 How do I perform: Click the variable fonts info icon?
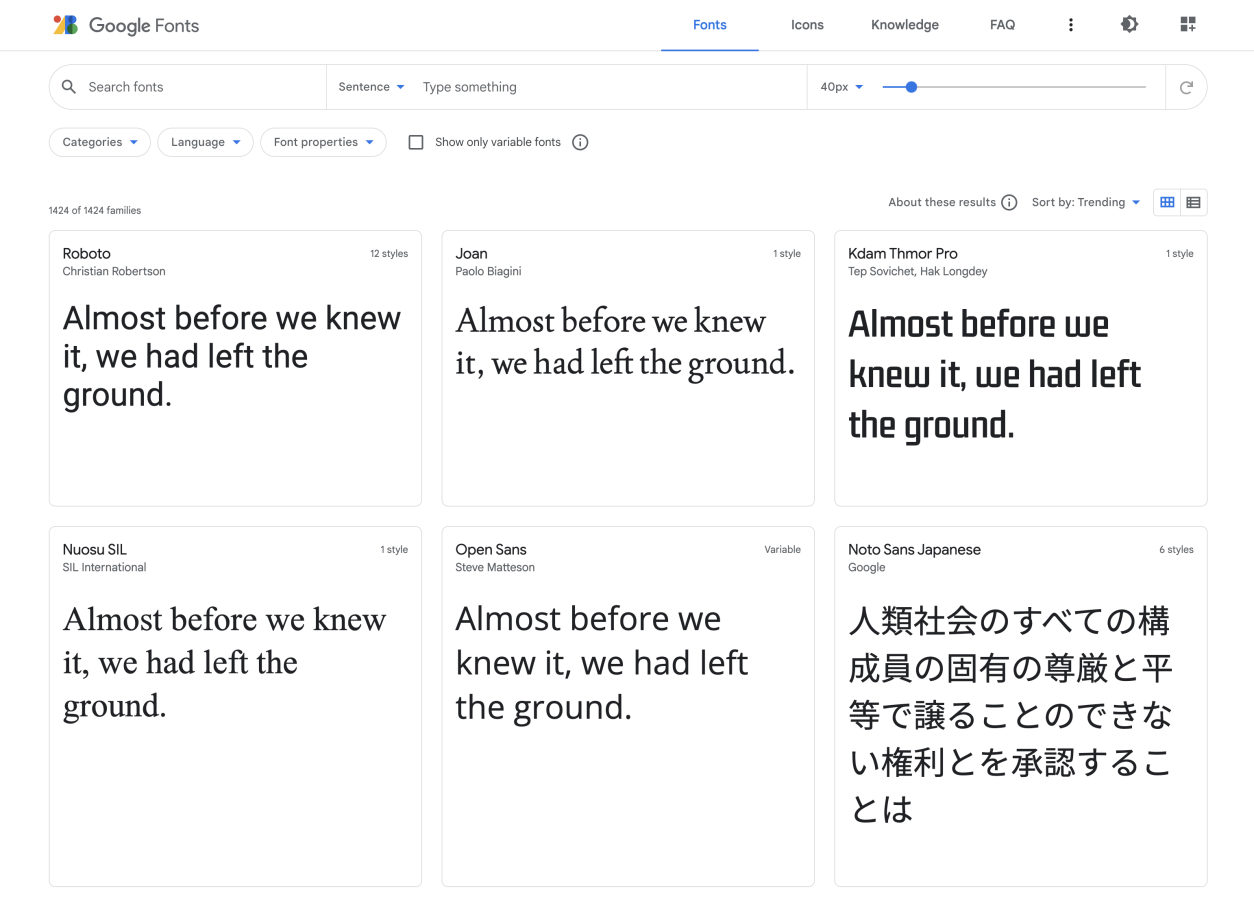coord(580,142)
